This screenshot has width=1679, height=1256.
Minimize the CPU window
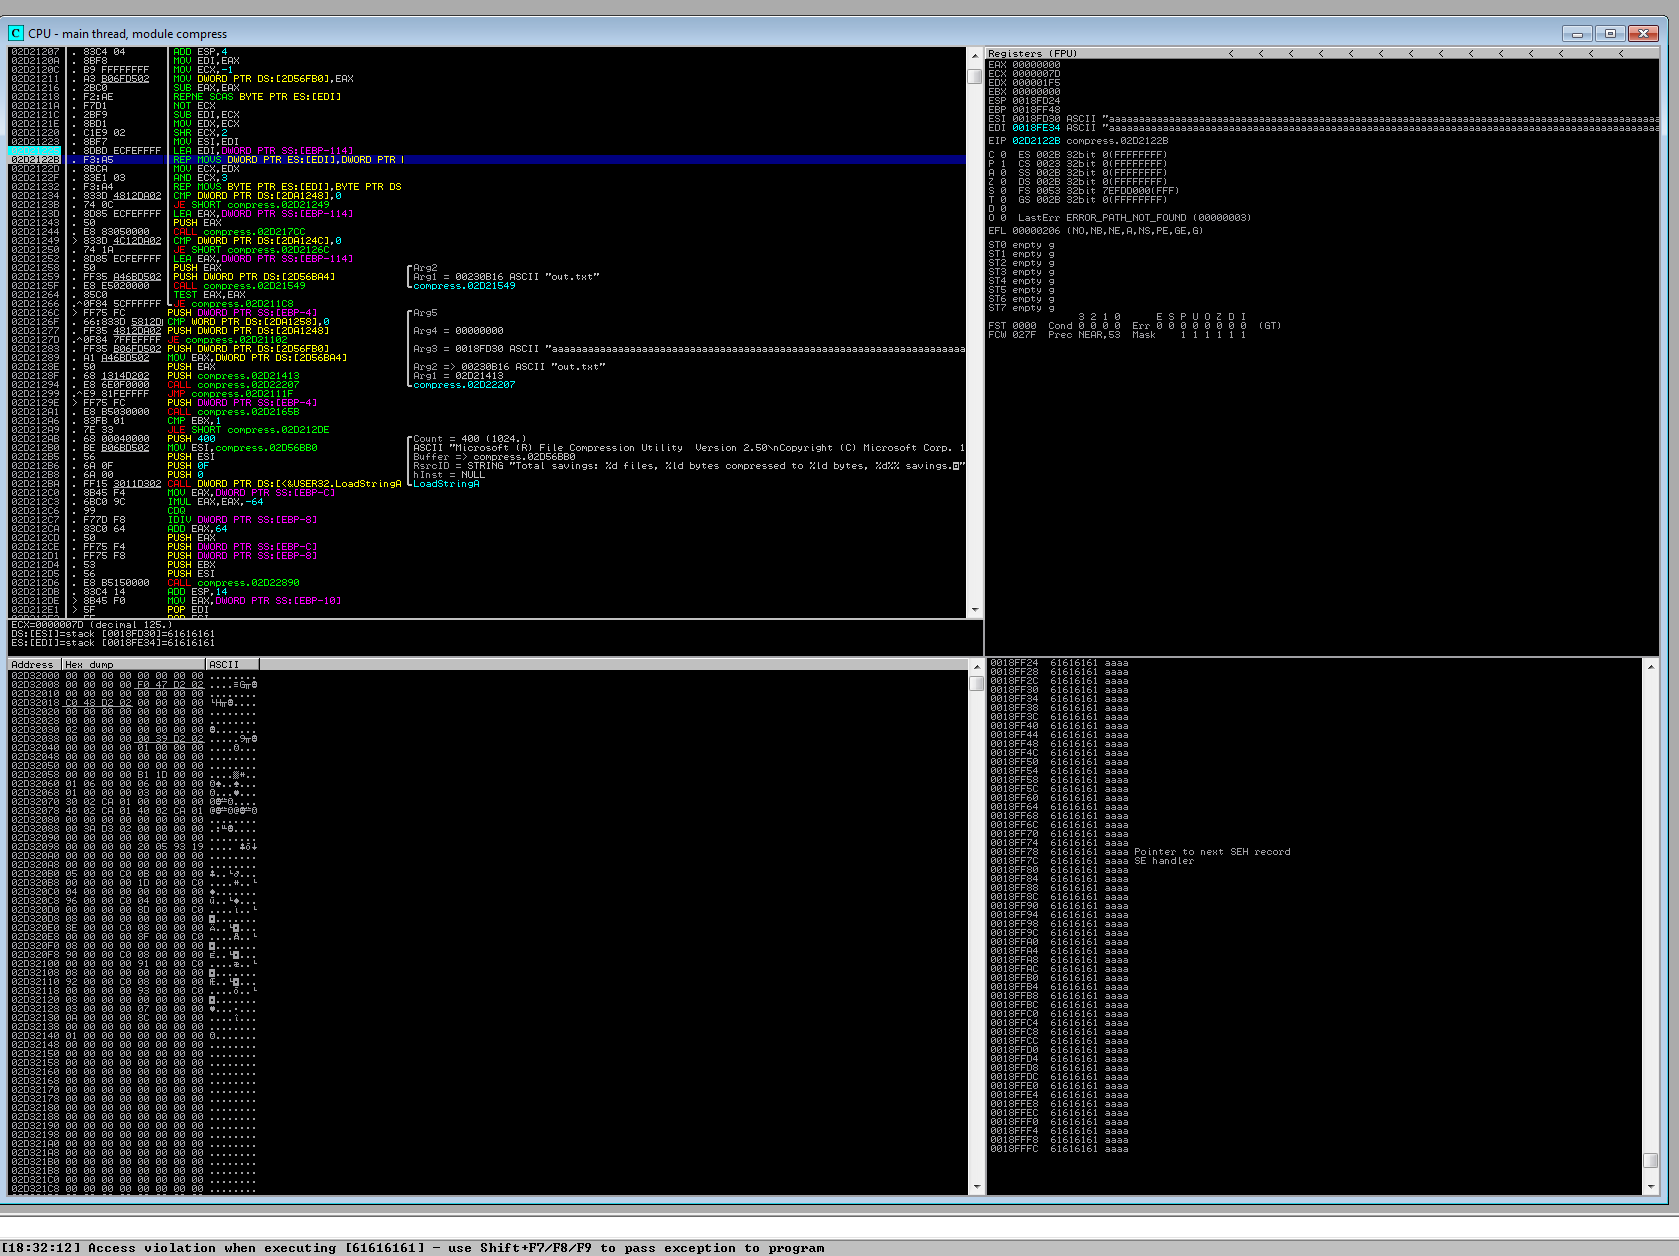coord(1577,33)
